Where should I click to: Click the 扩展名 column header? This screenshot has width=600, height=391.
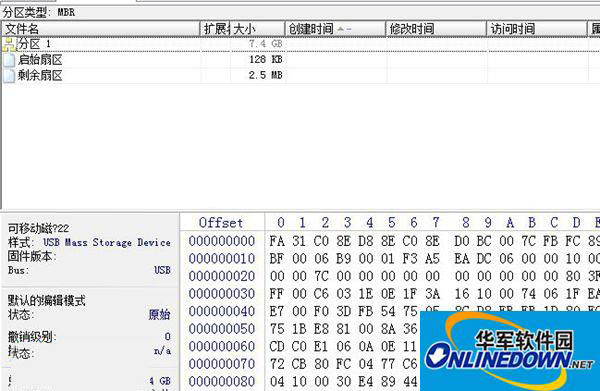[215, 29]
